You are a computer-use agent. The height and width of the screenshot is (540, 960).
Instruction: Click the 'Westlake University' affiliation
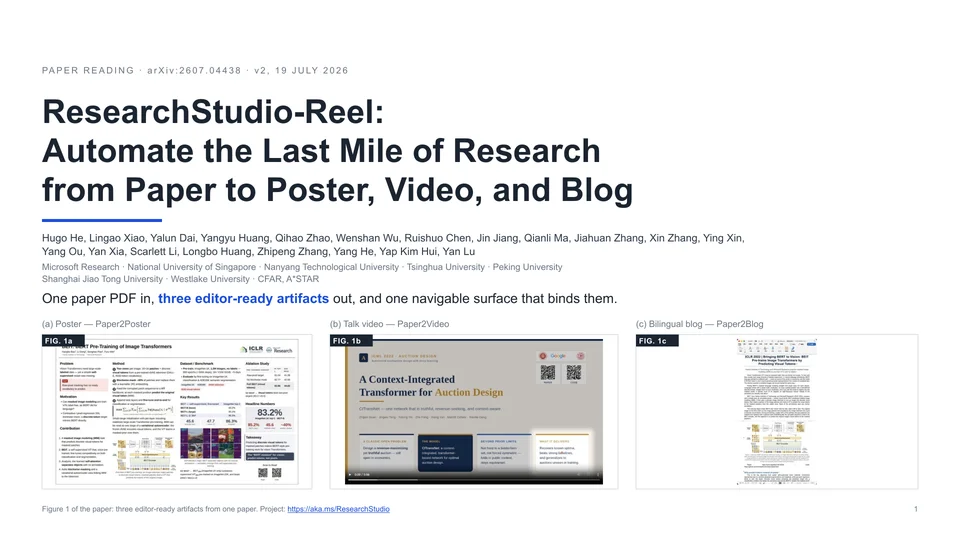(x=210, y=279)
